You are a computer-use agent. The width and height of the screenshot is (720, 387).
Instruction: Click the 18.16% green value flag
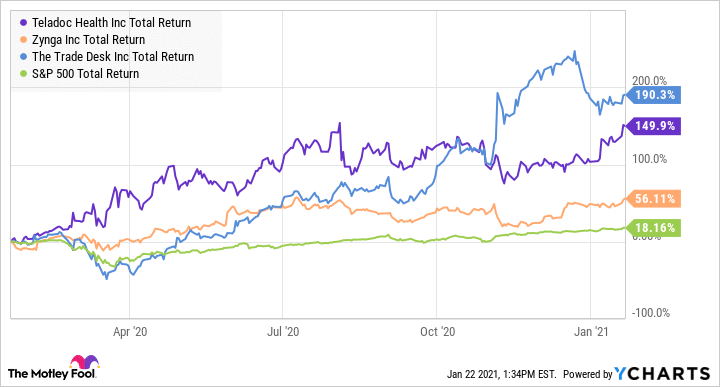653,228
